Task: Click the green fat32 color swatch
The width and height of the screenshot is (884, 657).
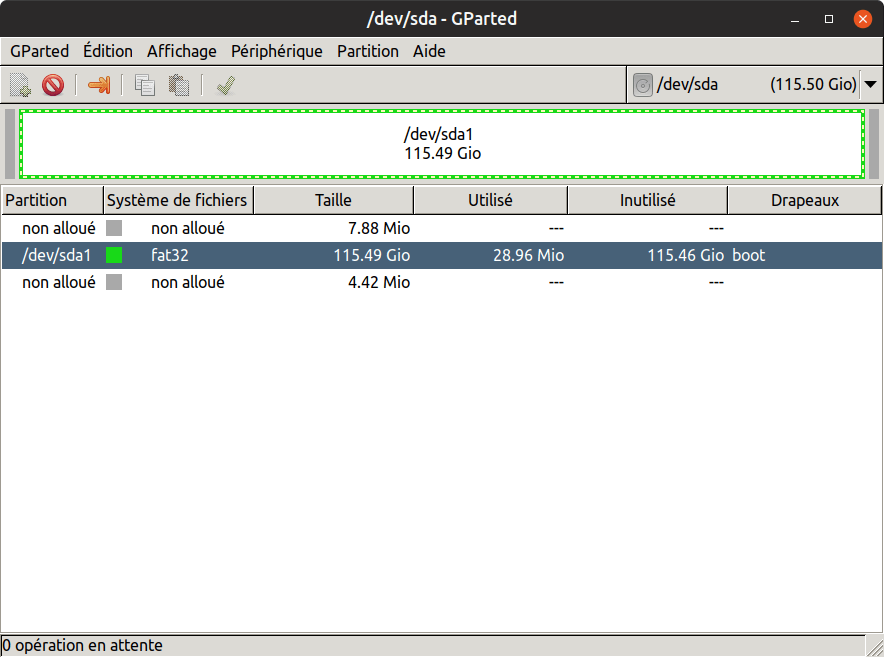Action: [114, 255]
